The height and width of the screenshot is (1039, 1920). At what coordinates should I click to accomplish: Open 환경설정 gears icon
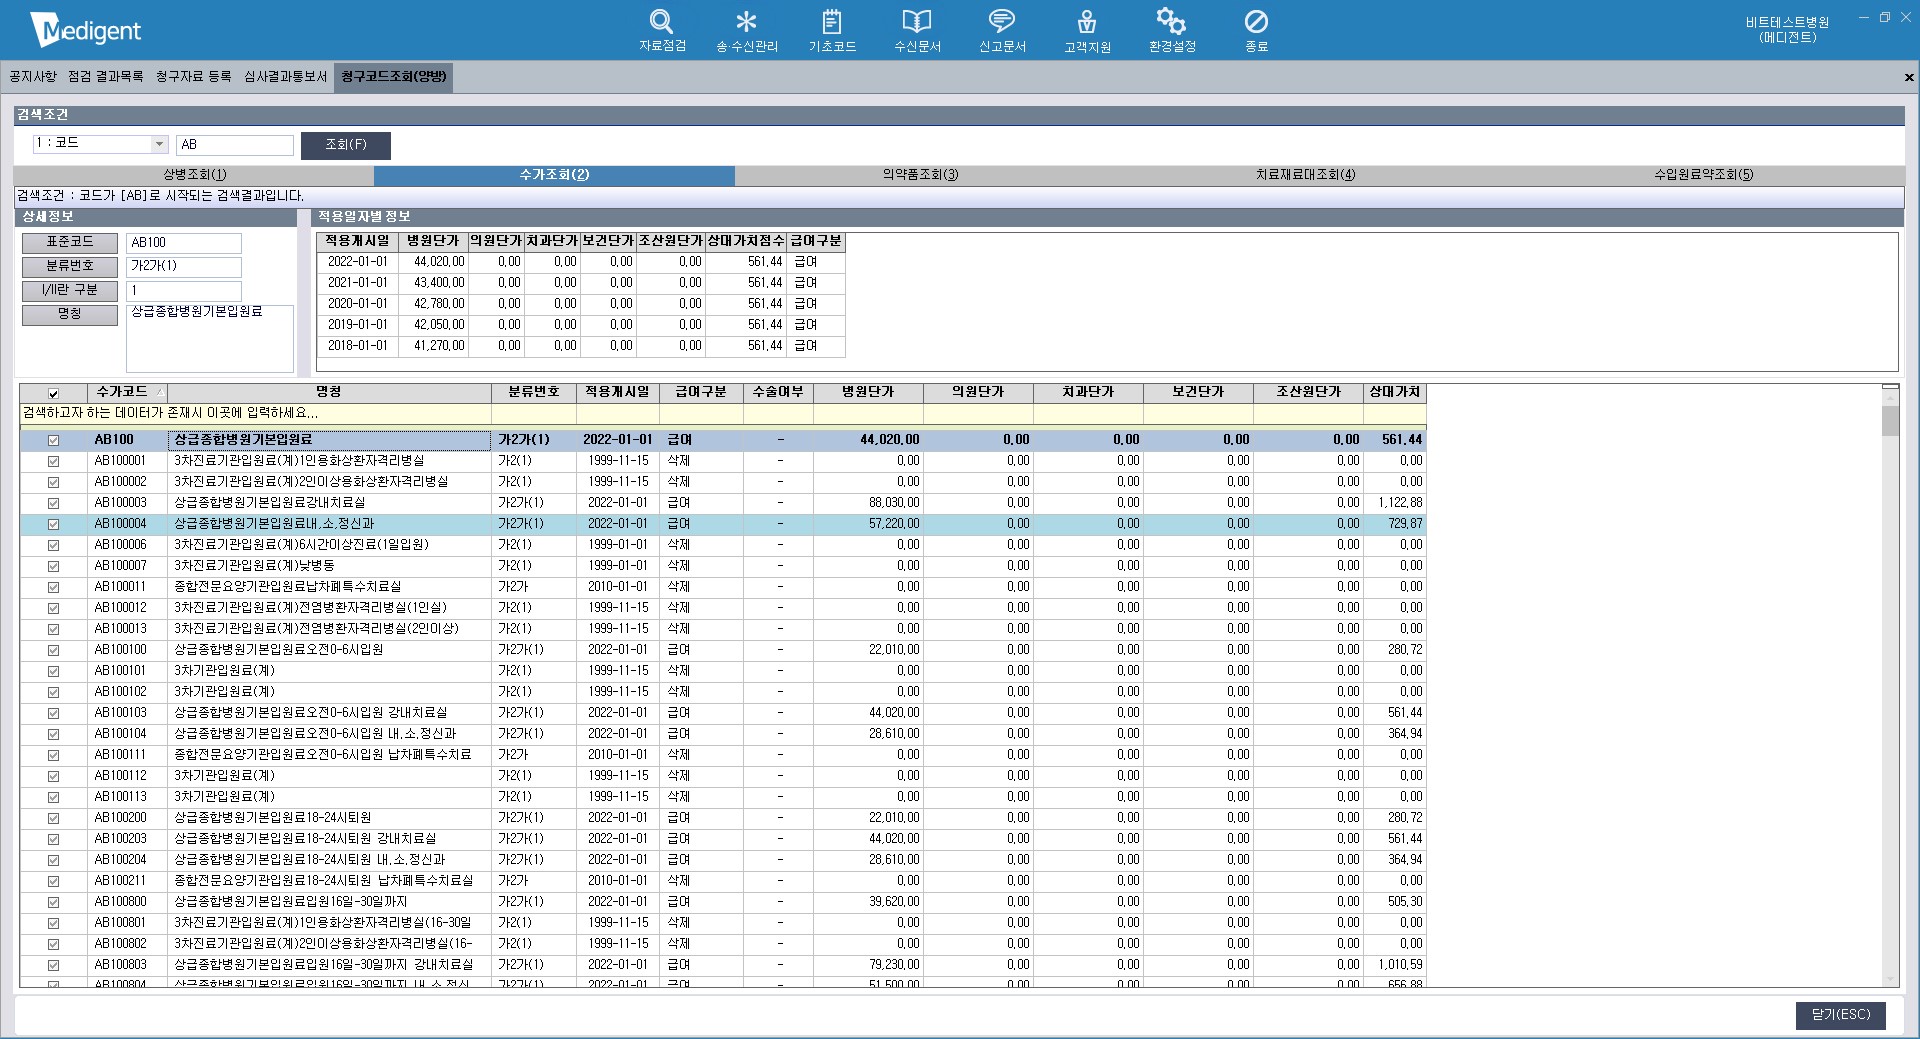click(1172, 31)
